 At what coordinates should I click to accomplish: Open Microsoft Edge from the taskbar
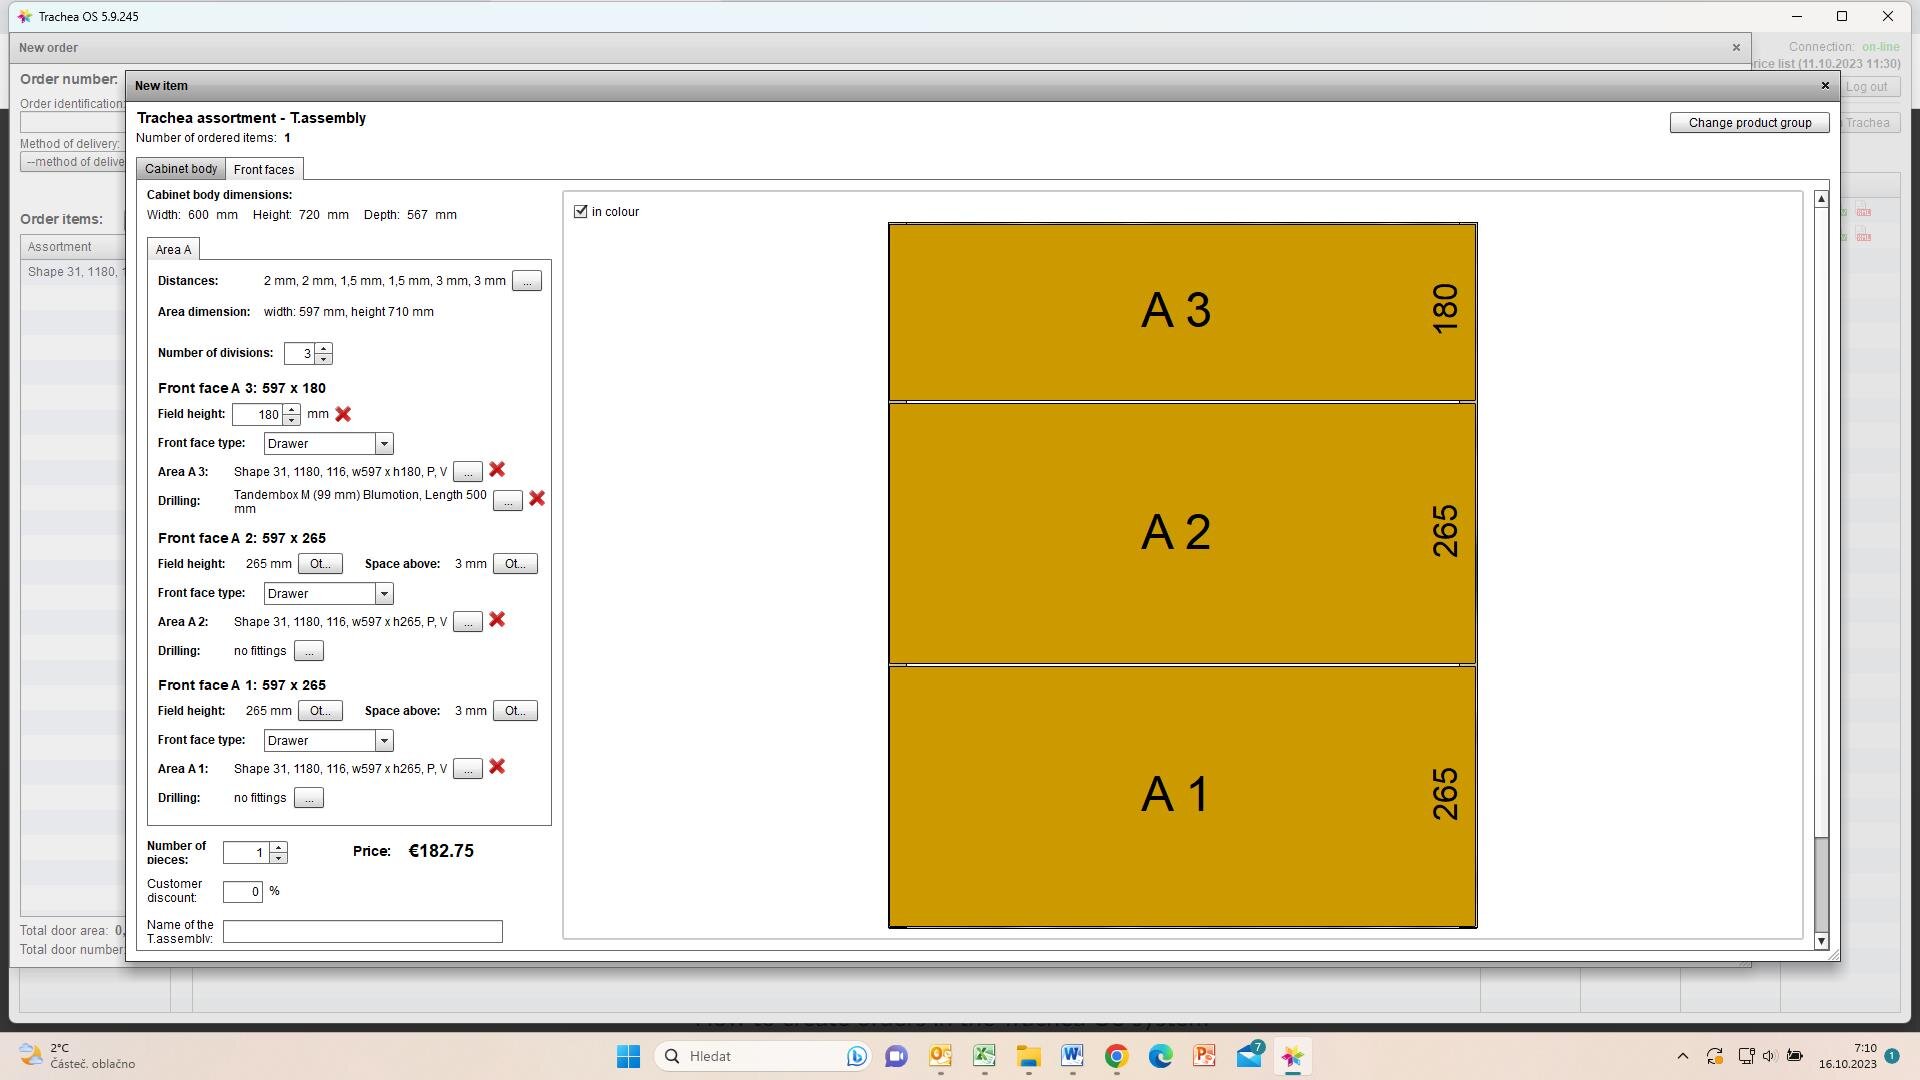point(1160,1056)
